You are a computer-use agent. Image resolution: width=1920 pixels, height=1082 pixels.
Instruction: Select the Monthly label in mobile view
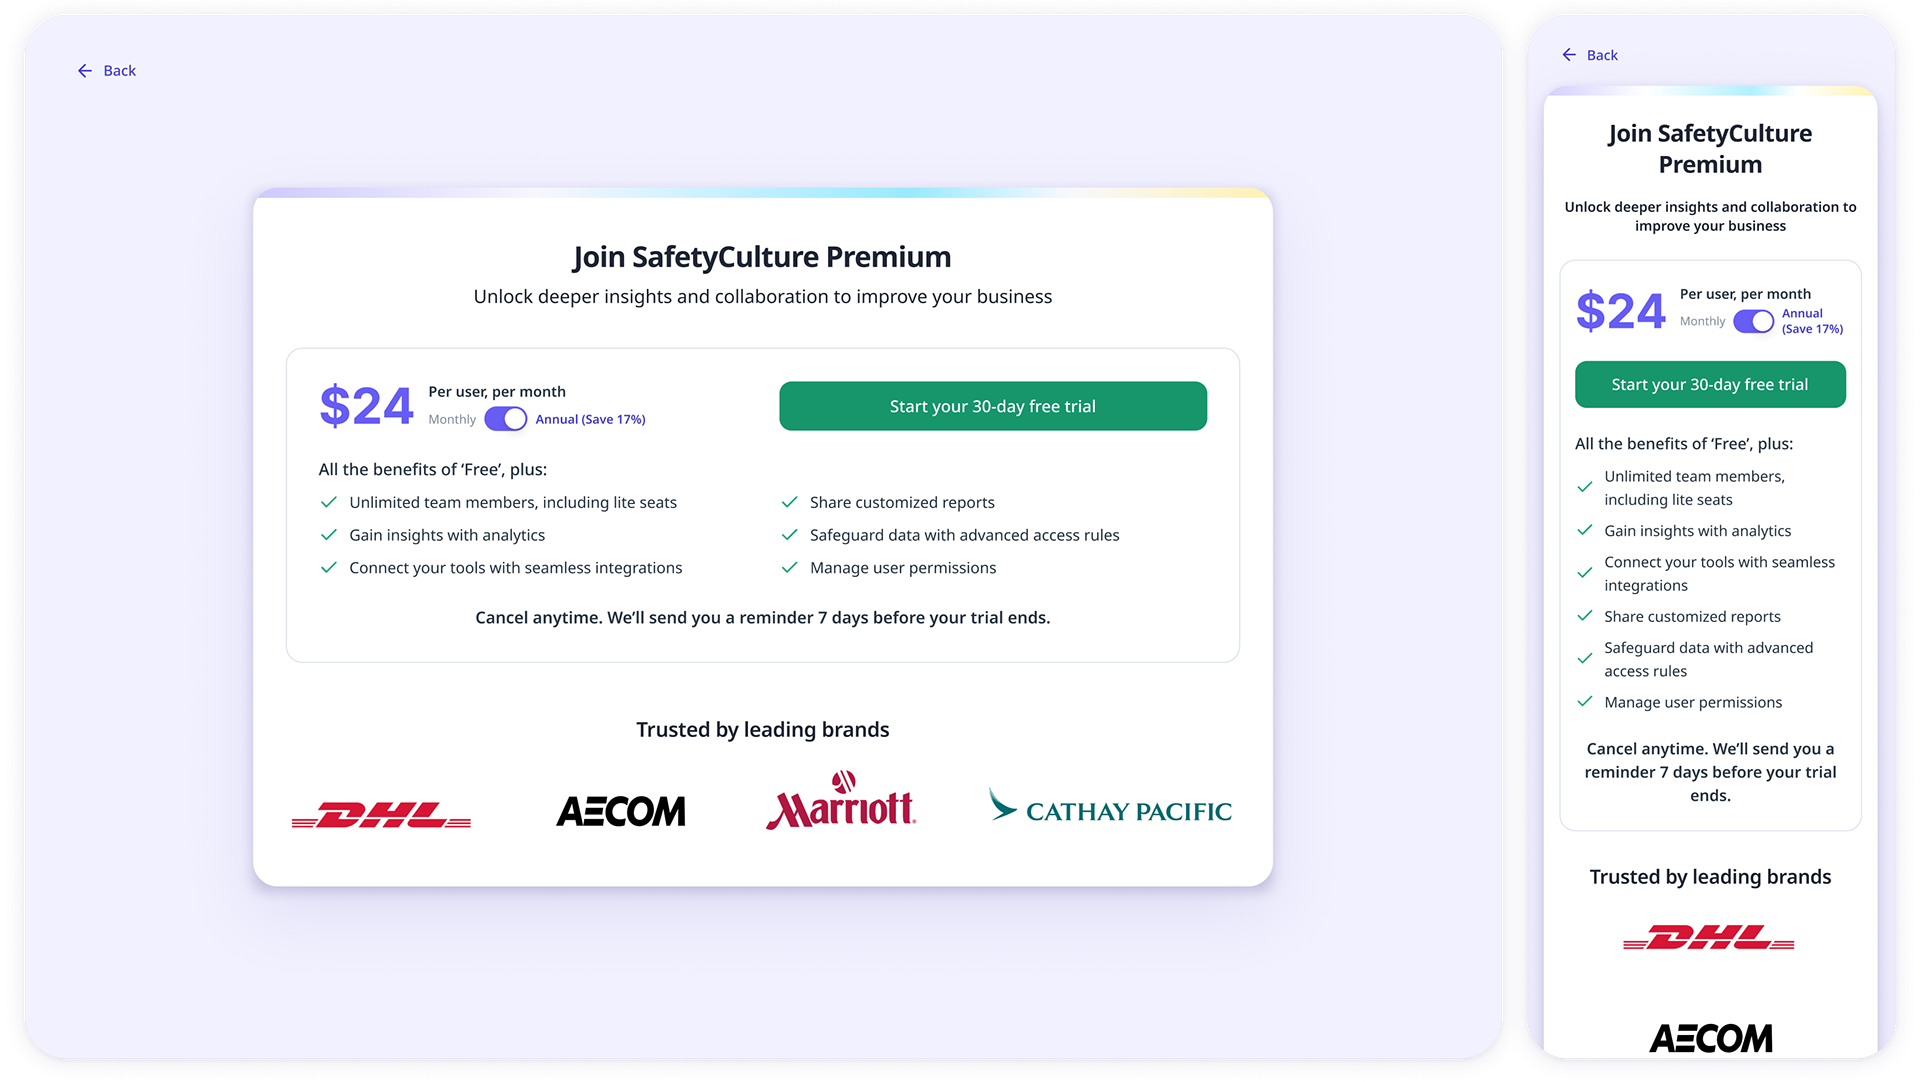[x=1702, y=321]
